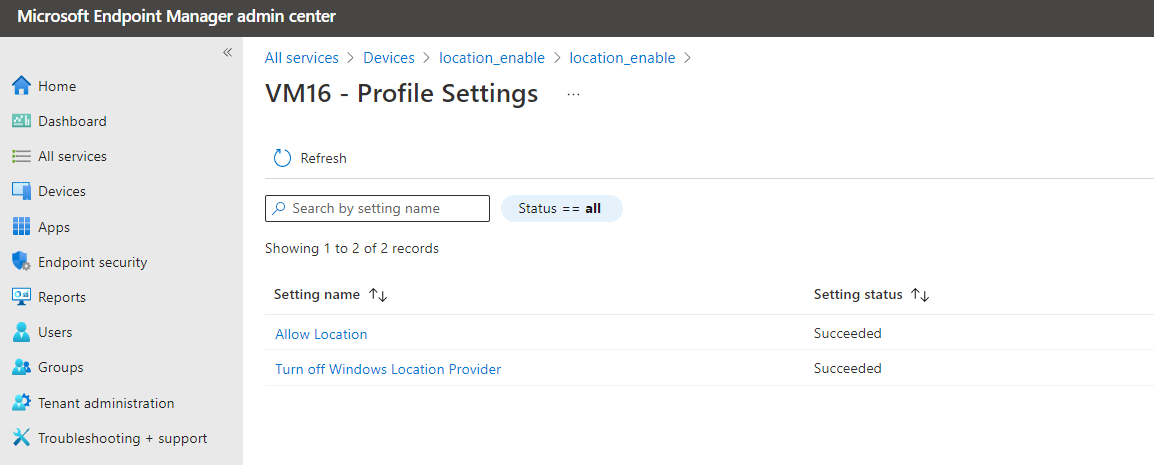This screenshot has height=465, width=1154.
Task: Click the Setting name column header
Action: 316,294
